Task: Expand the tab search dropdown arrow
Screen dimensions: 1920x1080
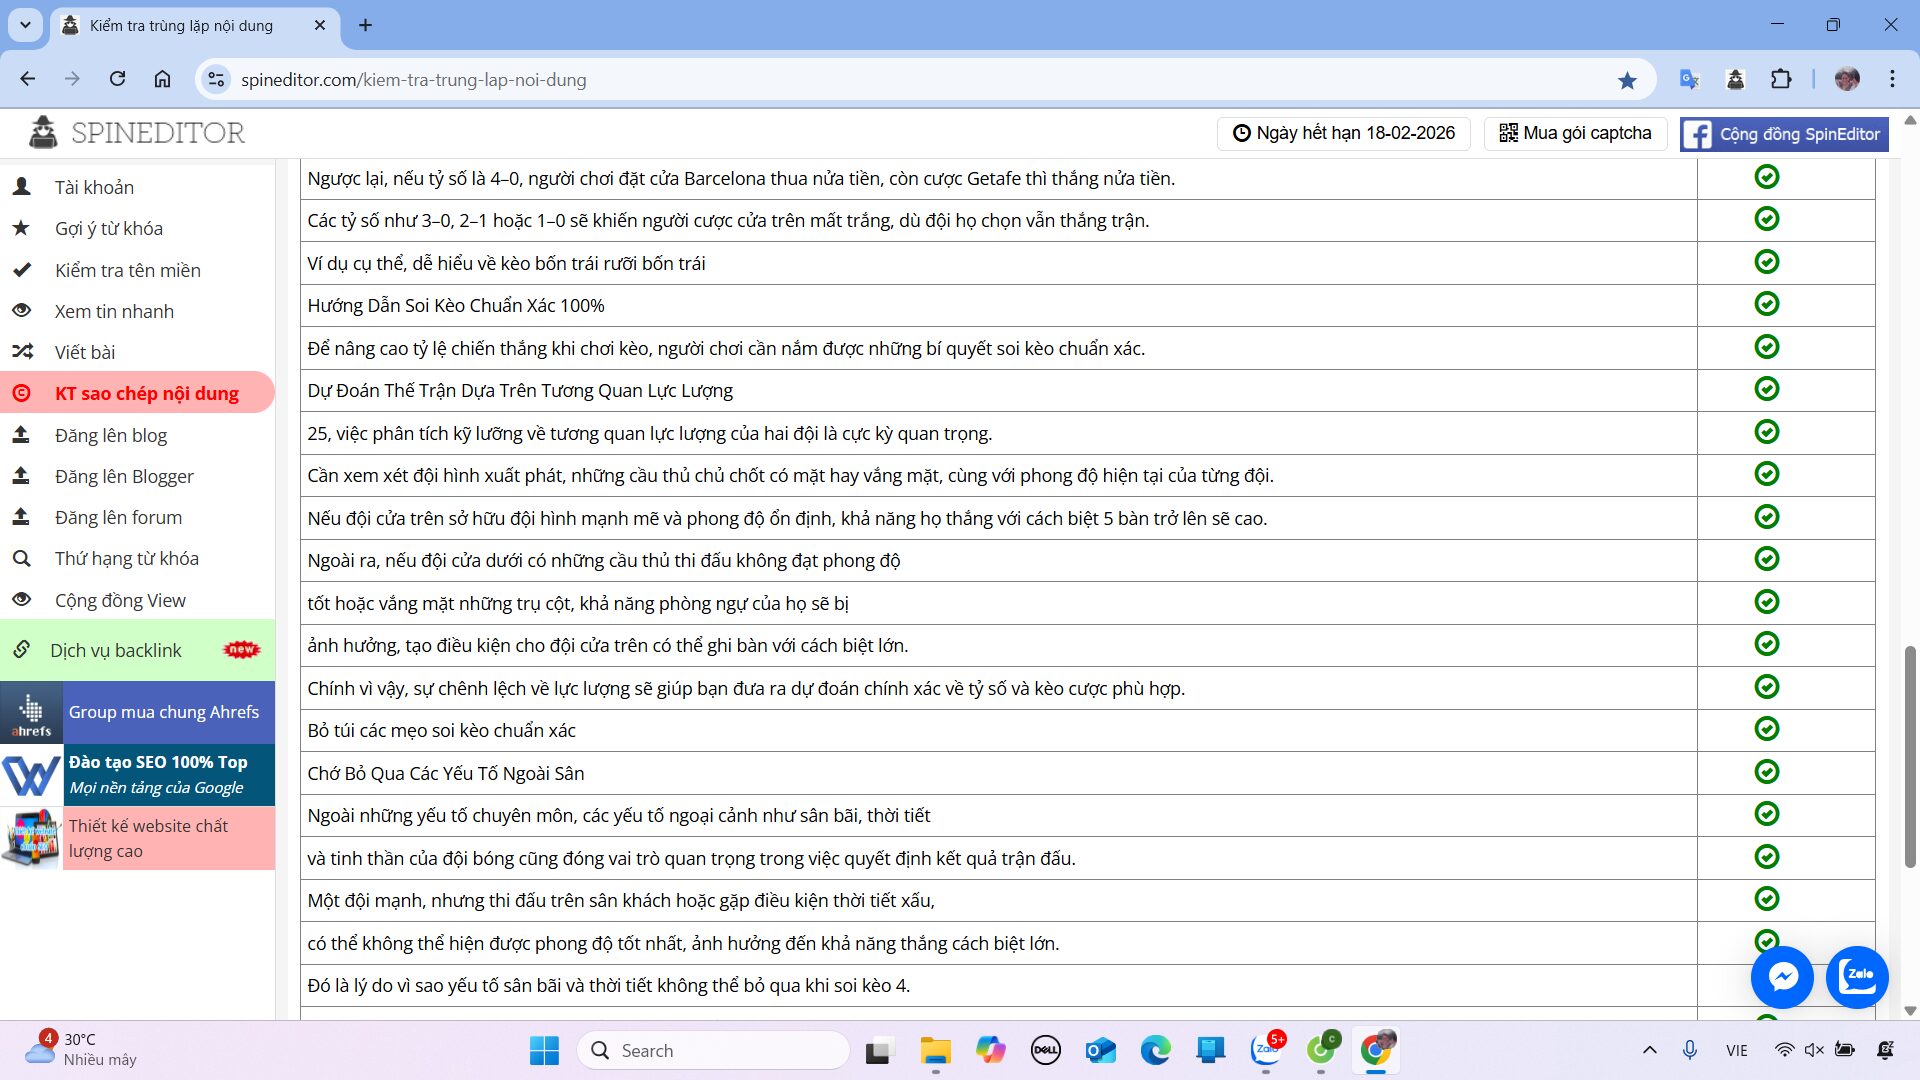Action: coord(25,25)
